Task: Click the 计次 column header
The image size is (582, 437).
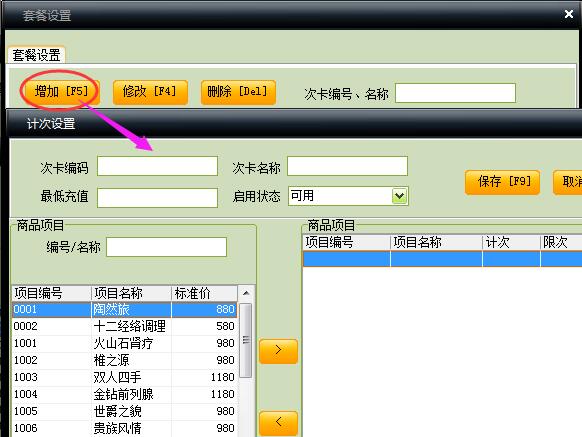Action: 511,242
